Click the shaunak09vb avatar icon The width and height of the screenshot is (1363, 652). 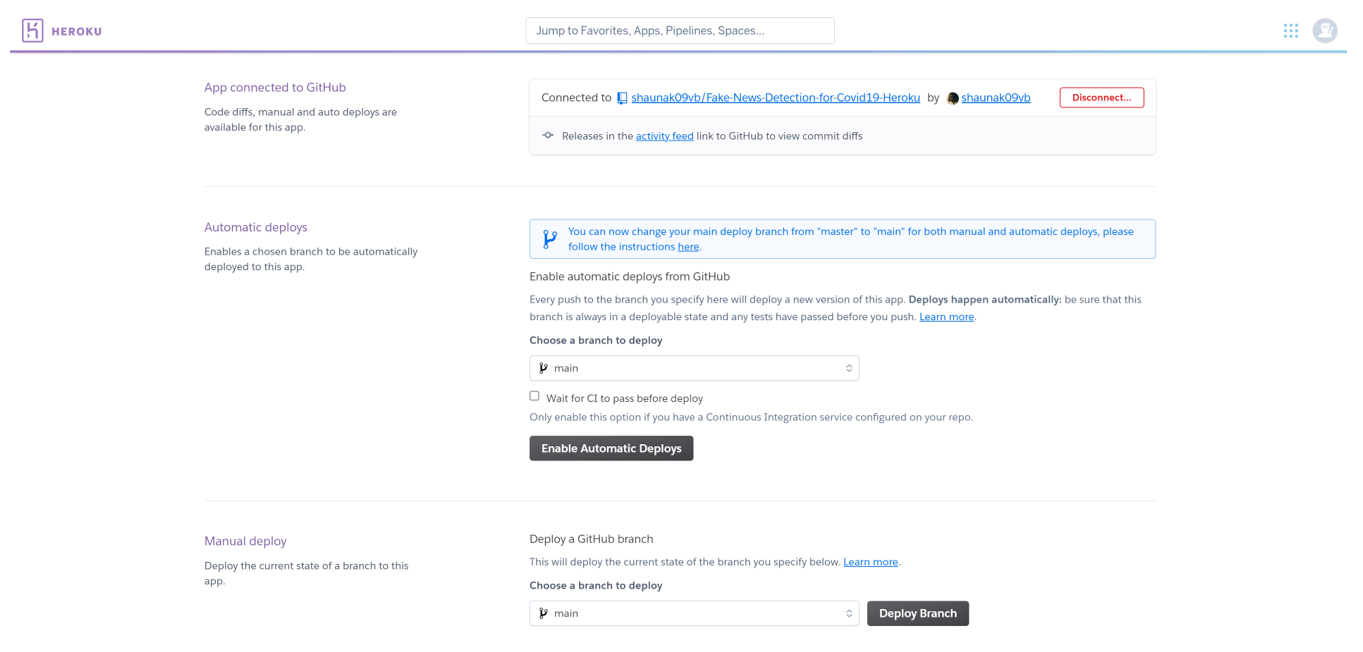point(953,98)
